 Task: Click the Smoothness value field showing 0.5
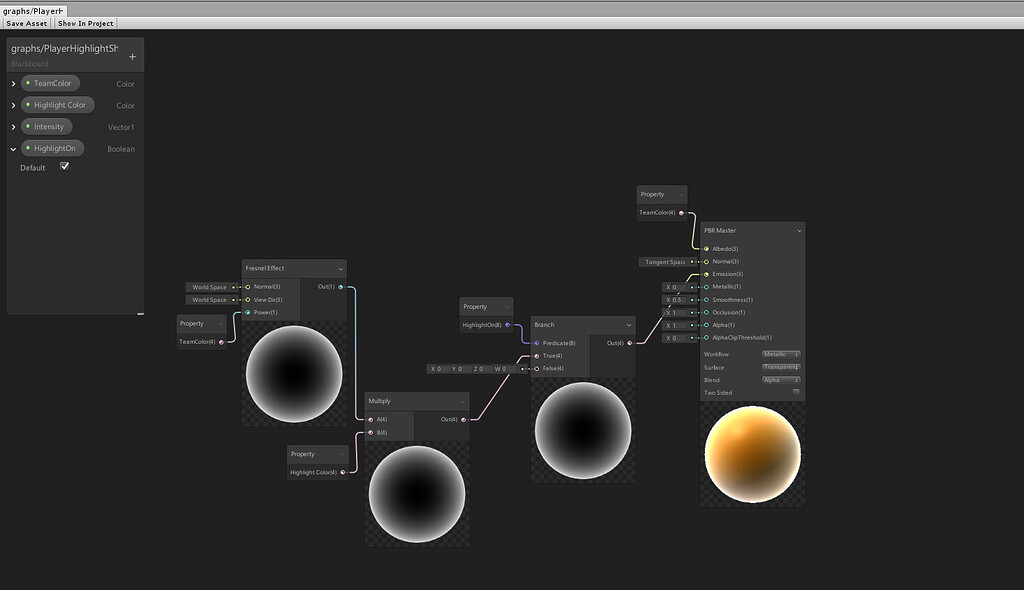coord(675,300)
